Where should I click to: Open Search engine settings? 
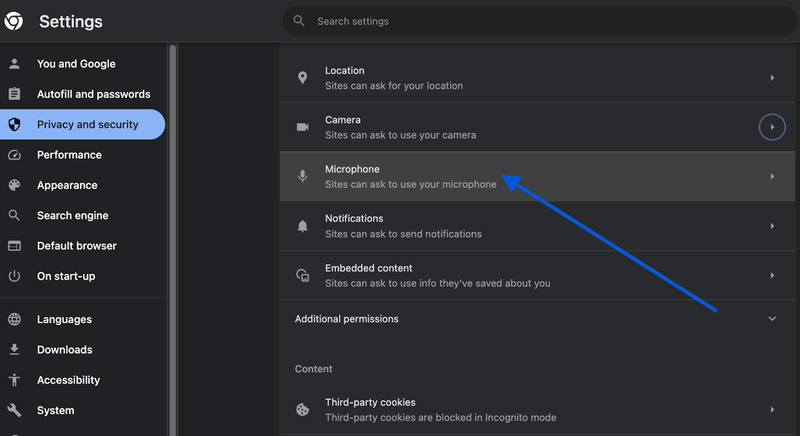83,215
